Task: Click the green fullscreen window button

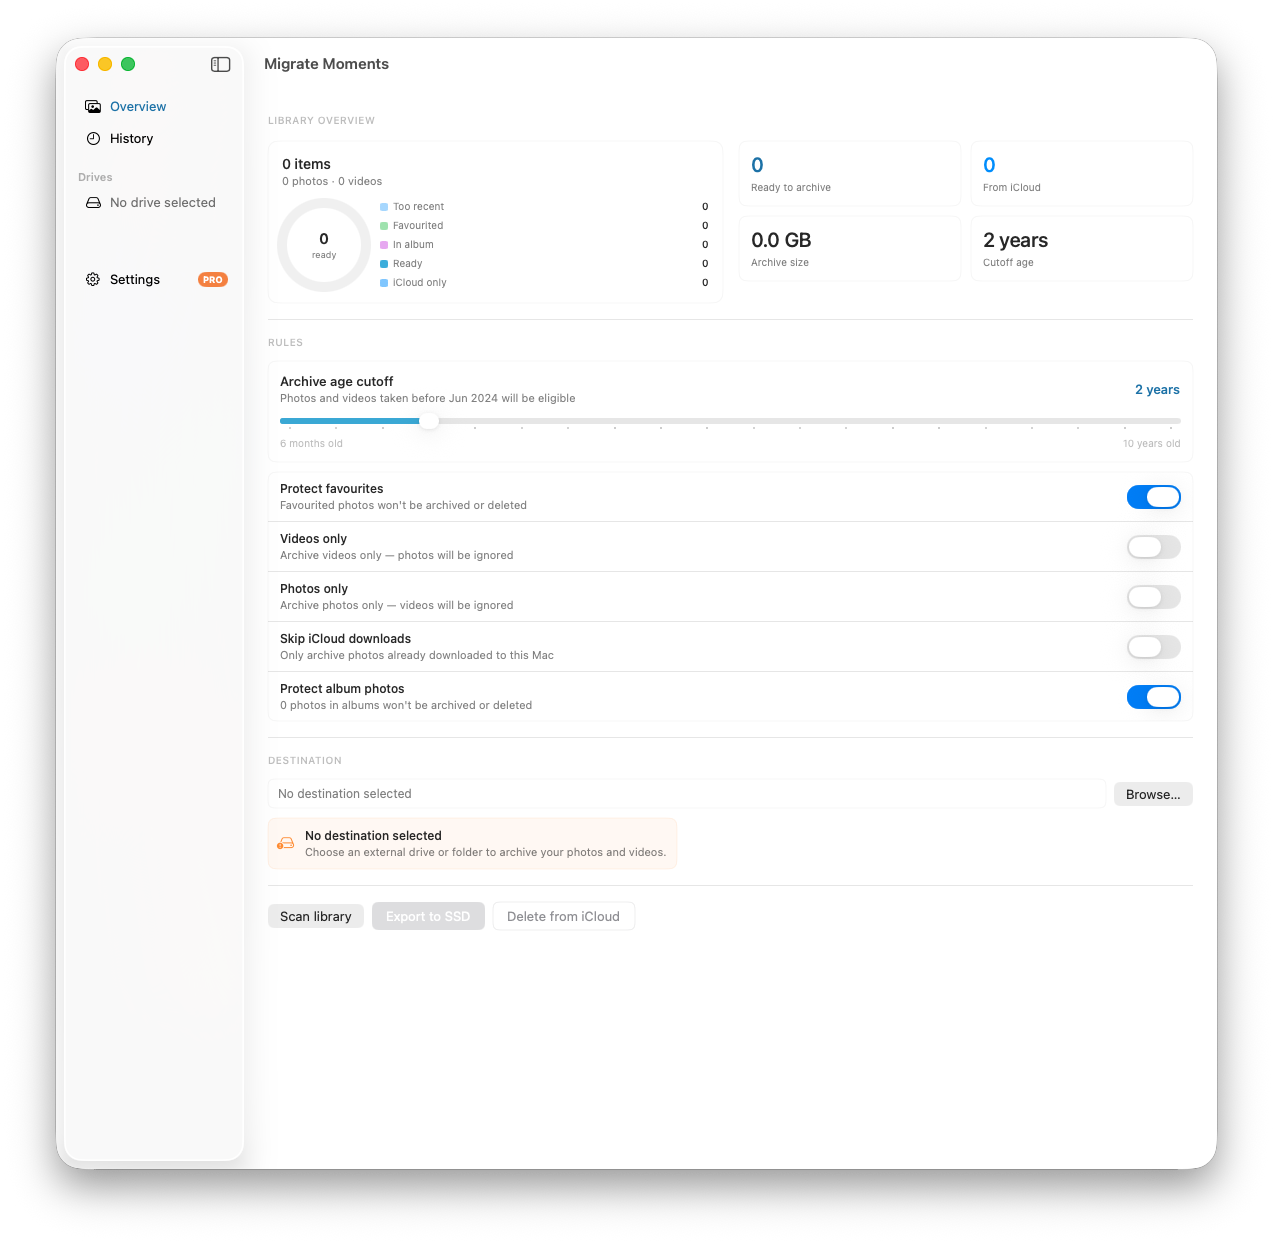Action: point(128,64)
